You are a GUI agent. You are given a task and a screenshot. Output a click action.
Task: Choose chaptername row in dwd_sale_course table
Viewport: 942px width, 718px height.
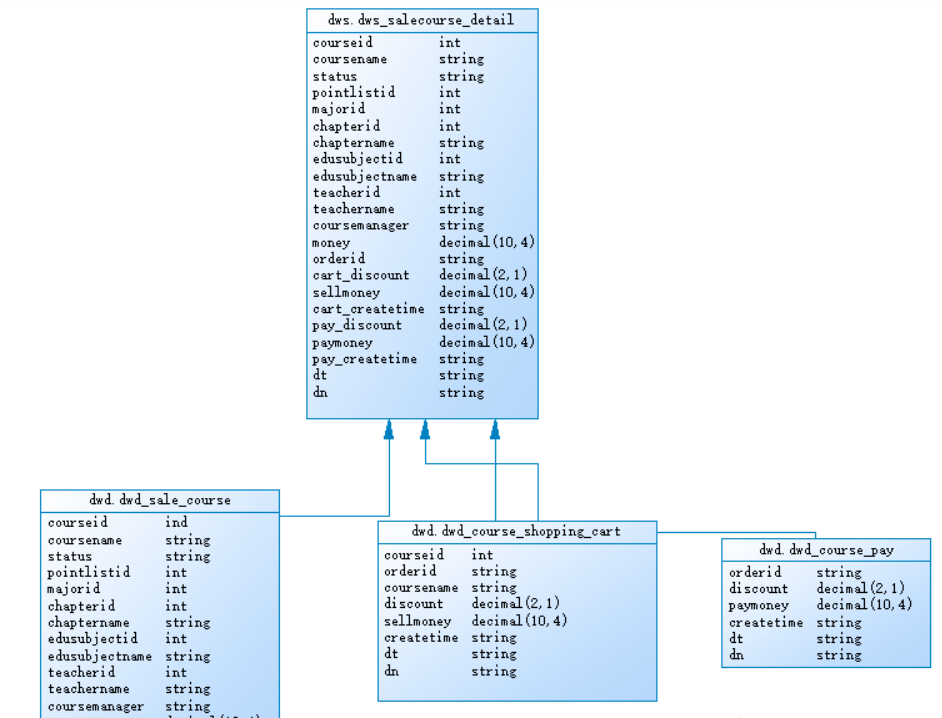click(x=160, y=622)
